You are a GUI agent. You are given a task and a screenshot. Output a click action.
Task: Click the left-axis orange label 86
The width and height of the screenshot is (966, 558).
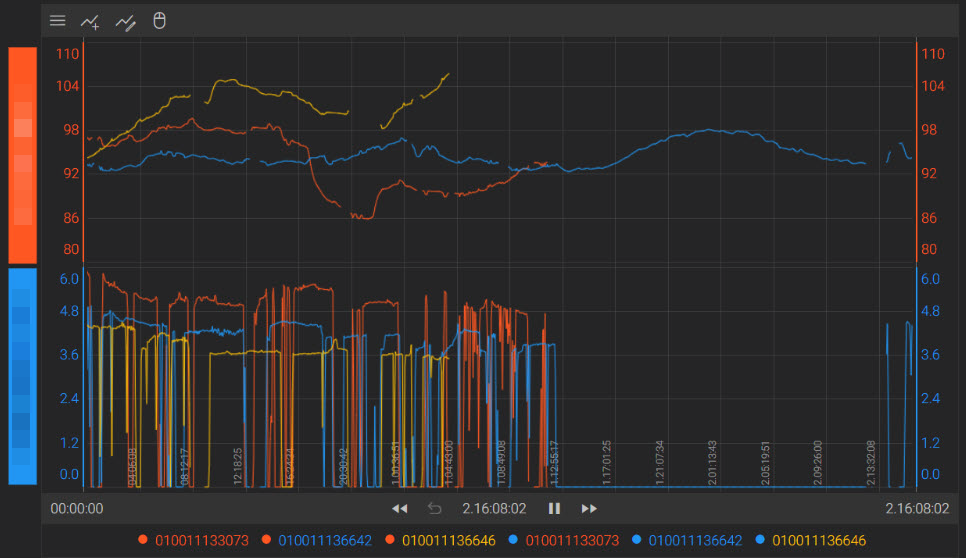(71, 218)
